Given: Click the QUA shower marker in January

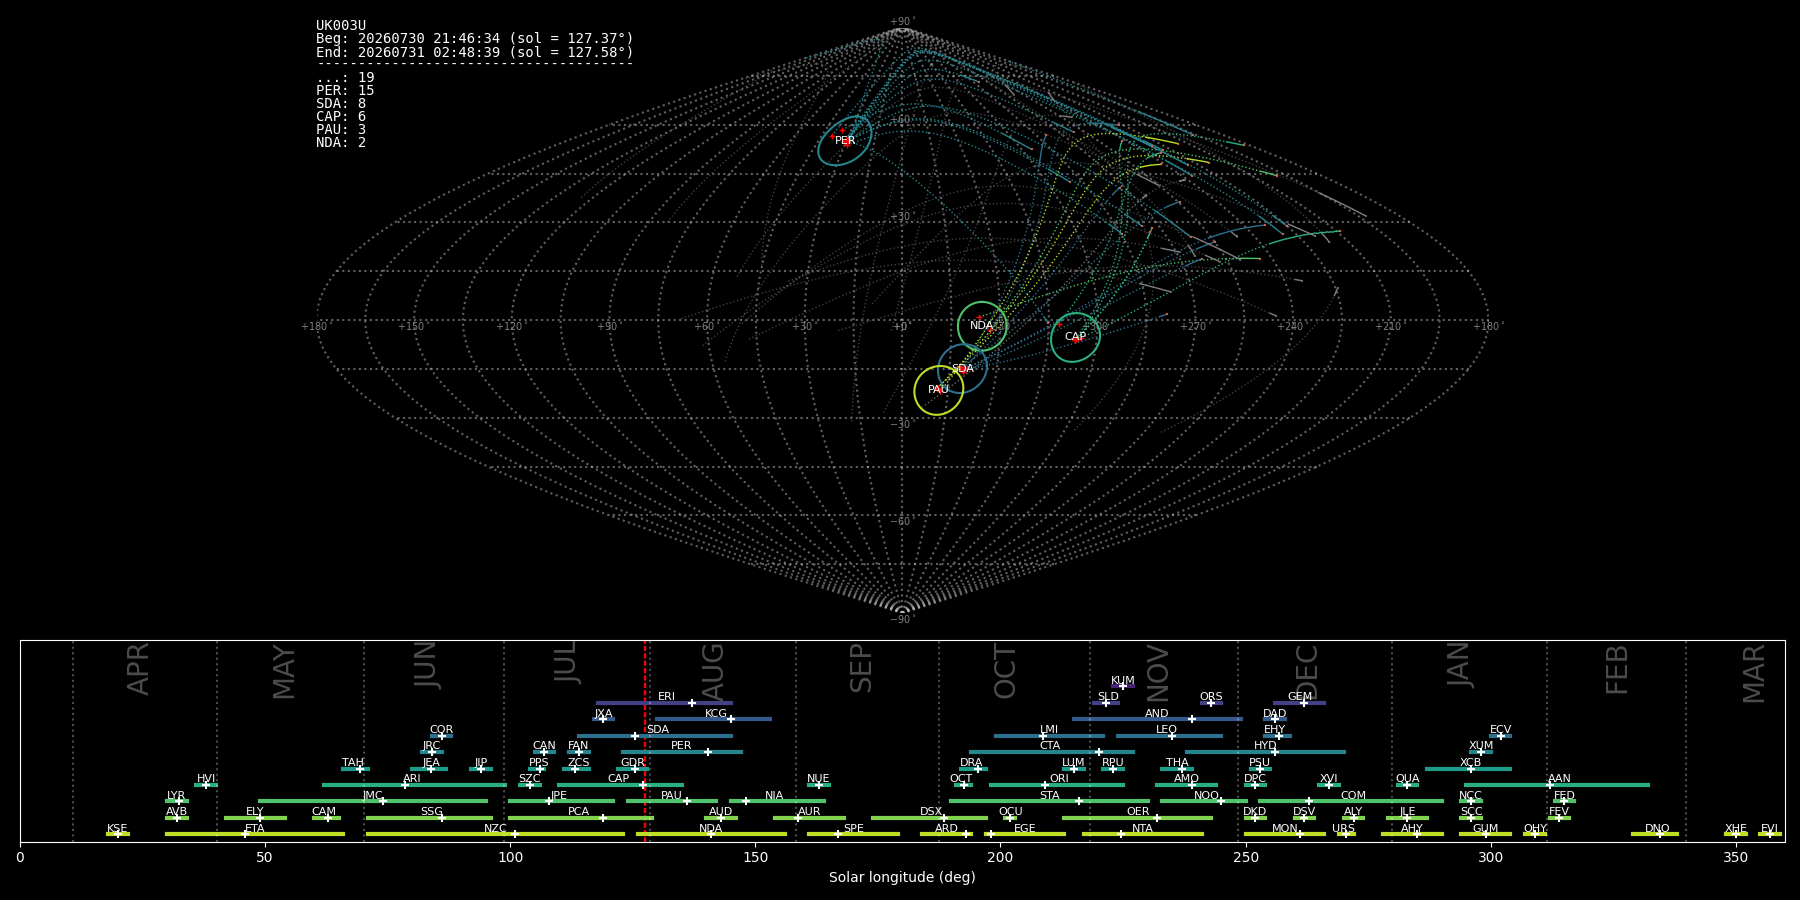Looking at the screenshot, I should pos(1406,785).
